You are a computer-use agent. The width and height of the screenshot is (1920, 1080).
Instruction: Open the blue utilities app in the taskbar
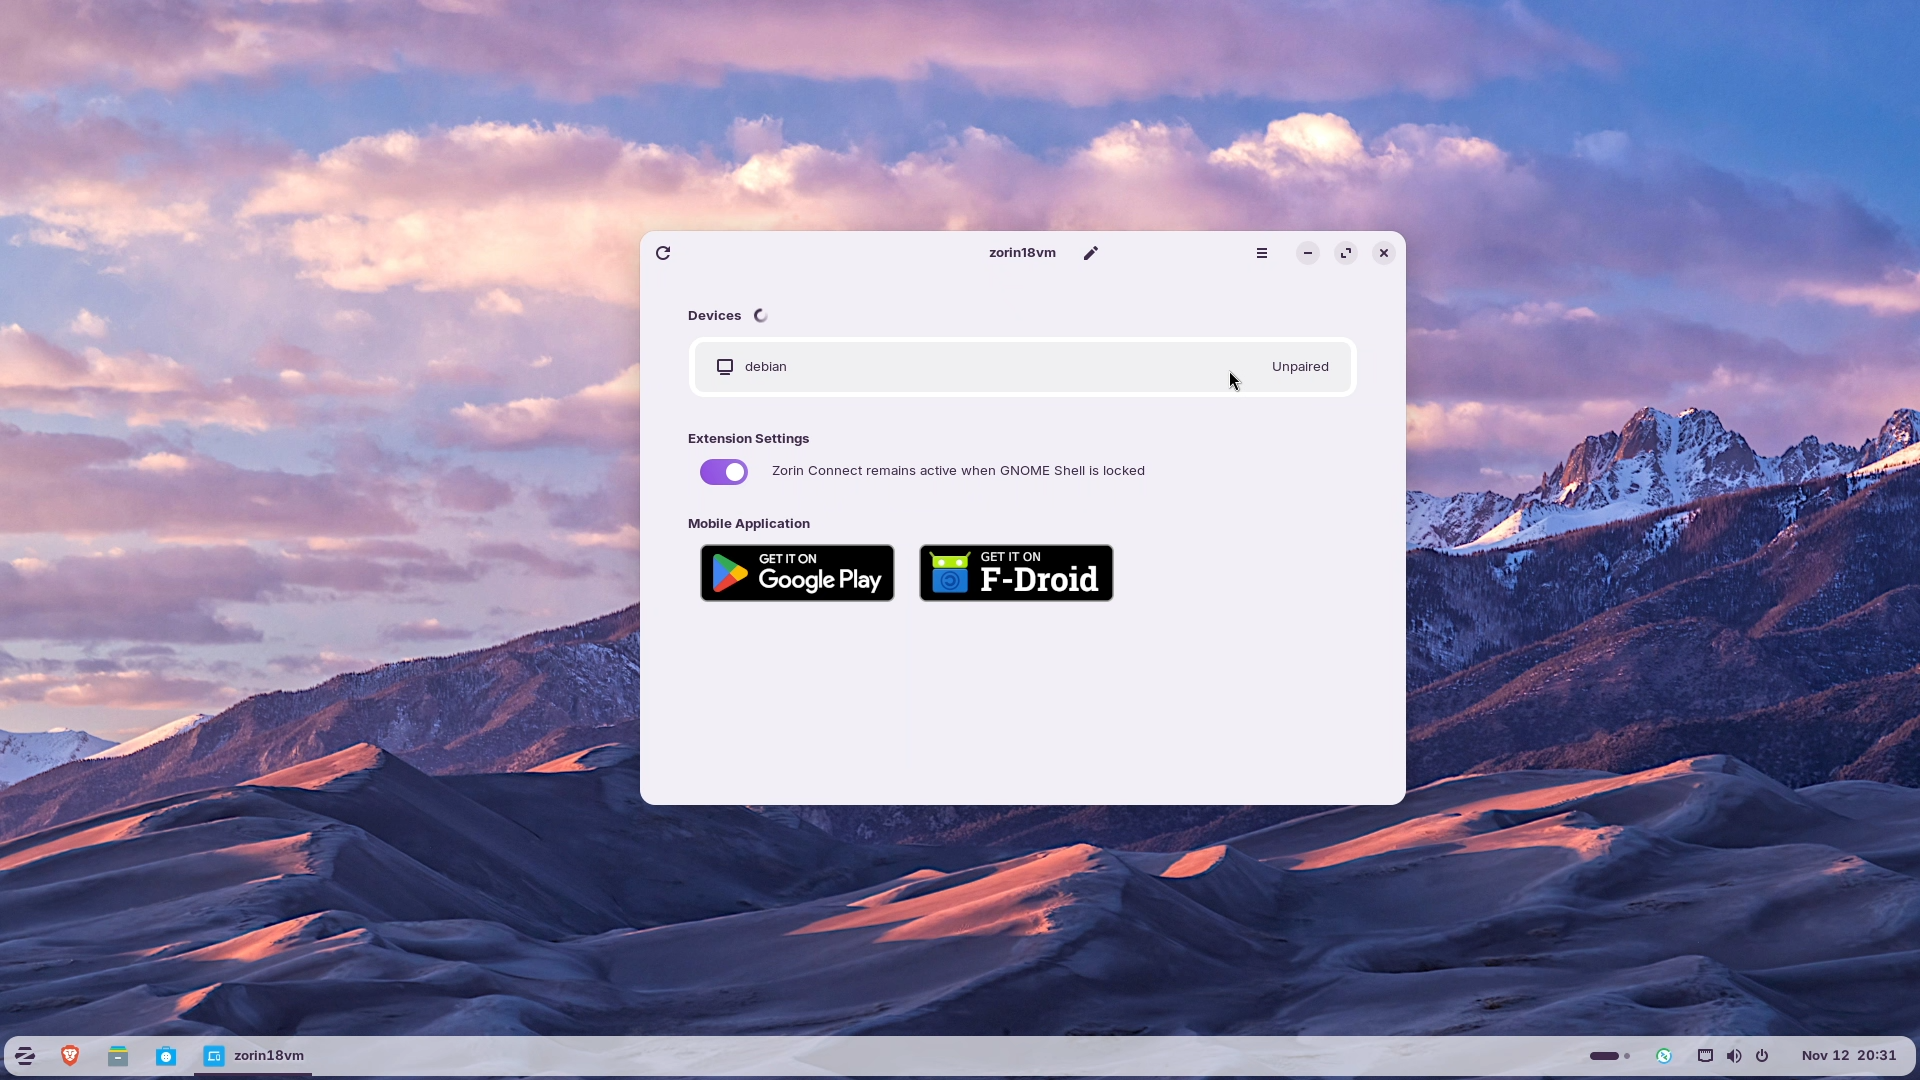coord(165,1055)
